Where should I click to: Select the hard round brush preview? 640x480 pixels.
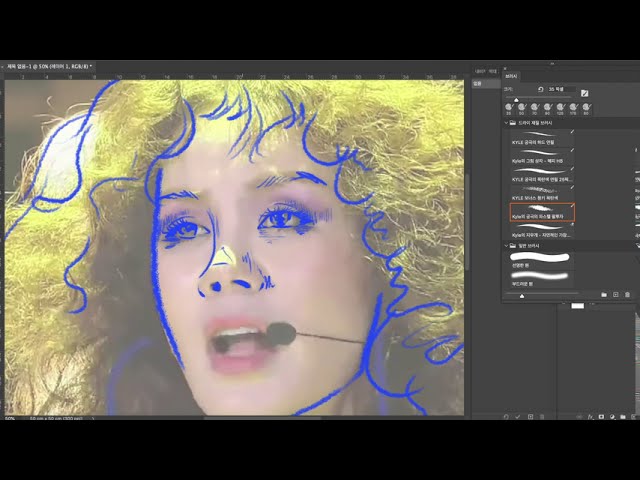pos(540,257)
